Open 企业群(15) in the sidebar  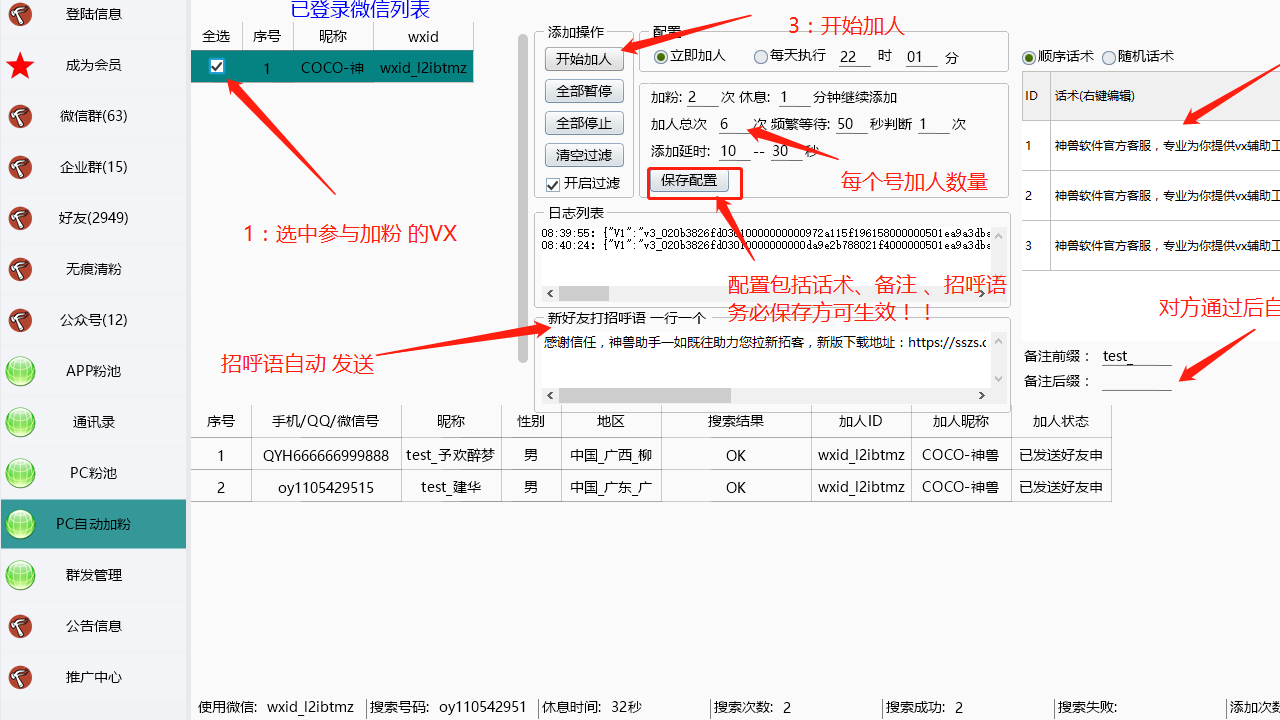[x=20, y=167]
